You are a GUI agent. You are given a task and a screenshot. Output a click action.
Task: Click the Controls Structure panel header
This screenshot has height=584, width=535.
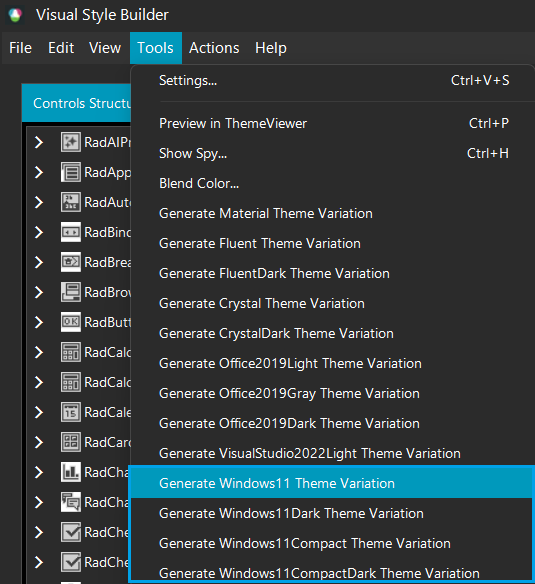tap(76, 103)
